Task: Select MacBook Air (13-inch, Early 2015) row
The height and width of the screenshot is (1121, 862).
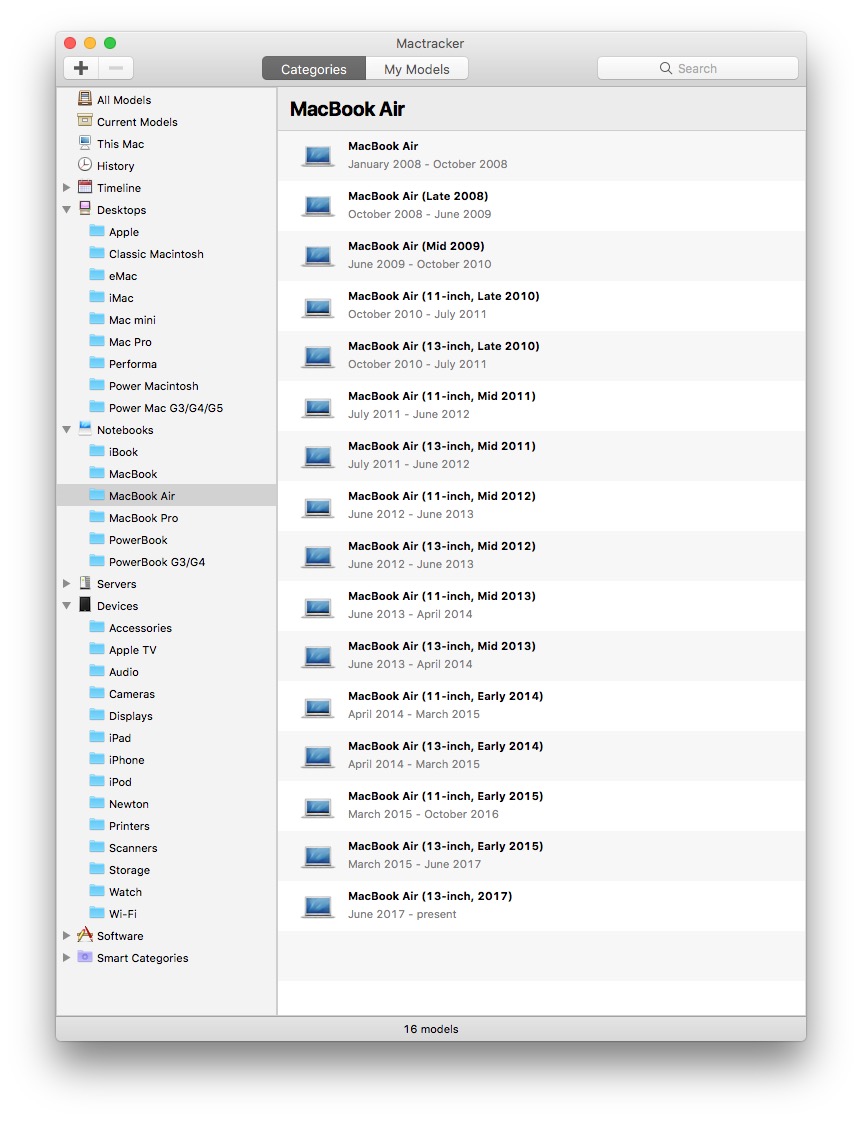Action: coord(541,856)
